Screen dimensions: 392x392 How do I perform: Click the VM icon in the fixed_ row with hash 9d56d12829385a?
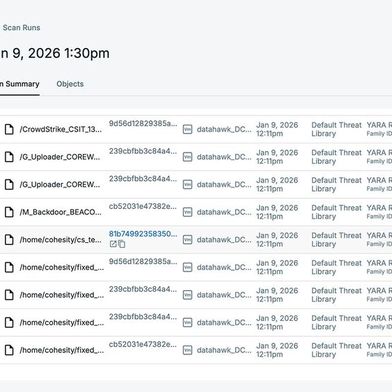click(x=188, y=267)
